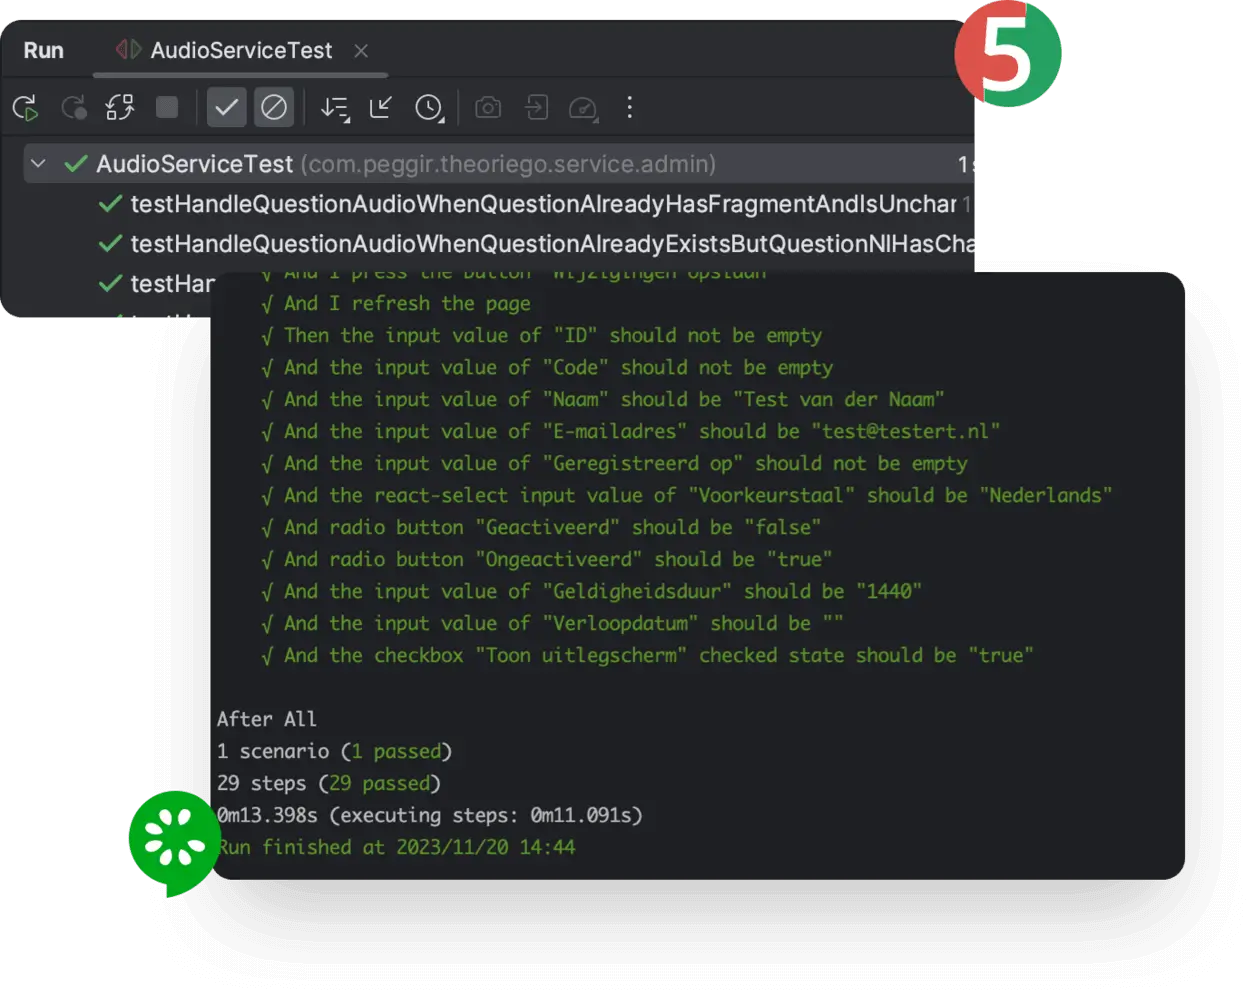The image size is (1254, 994).
Task: Click the red-and-green number 5 badge
Action: tap(1008, 52)
